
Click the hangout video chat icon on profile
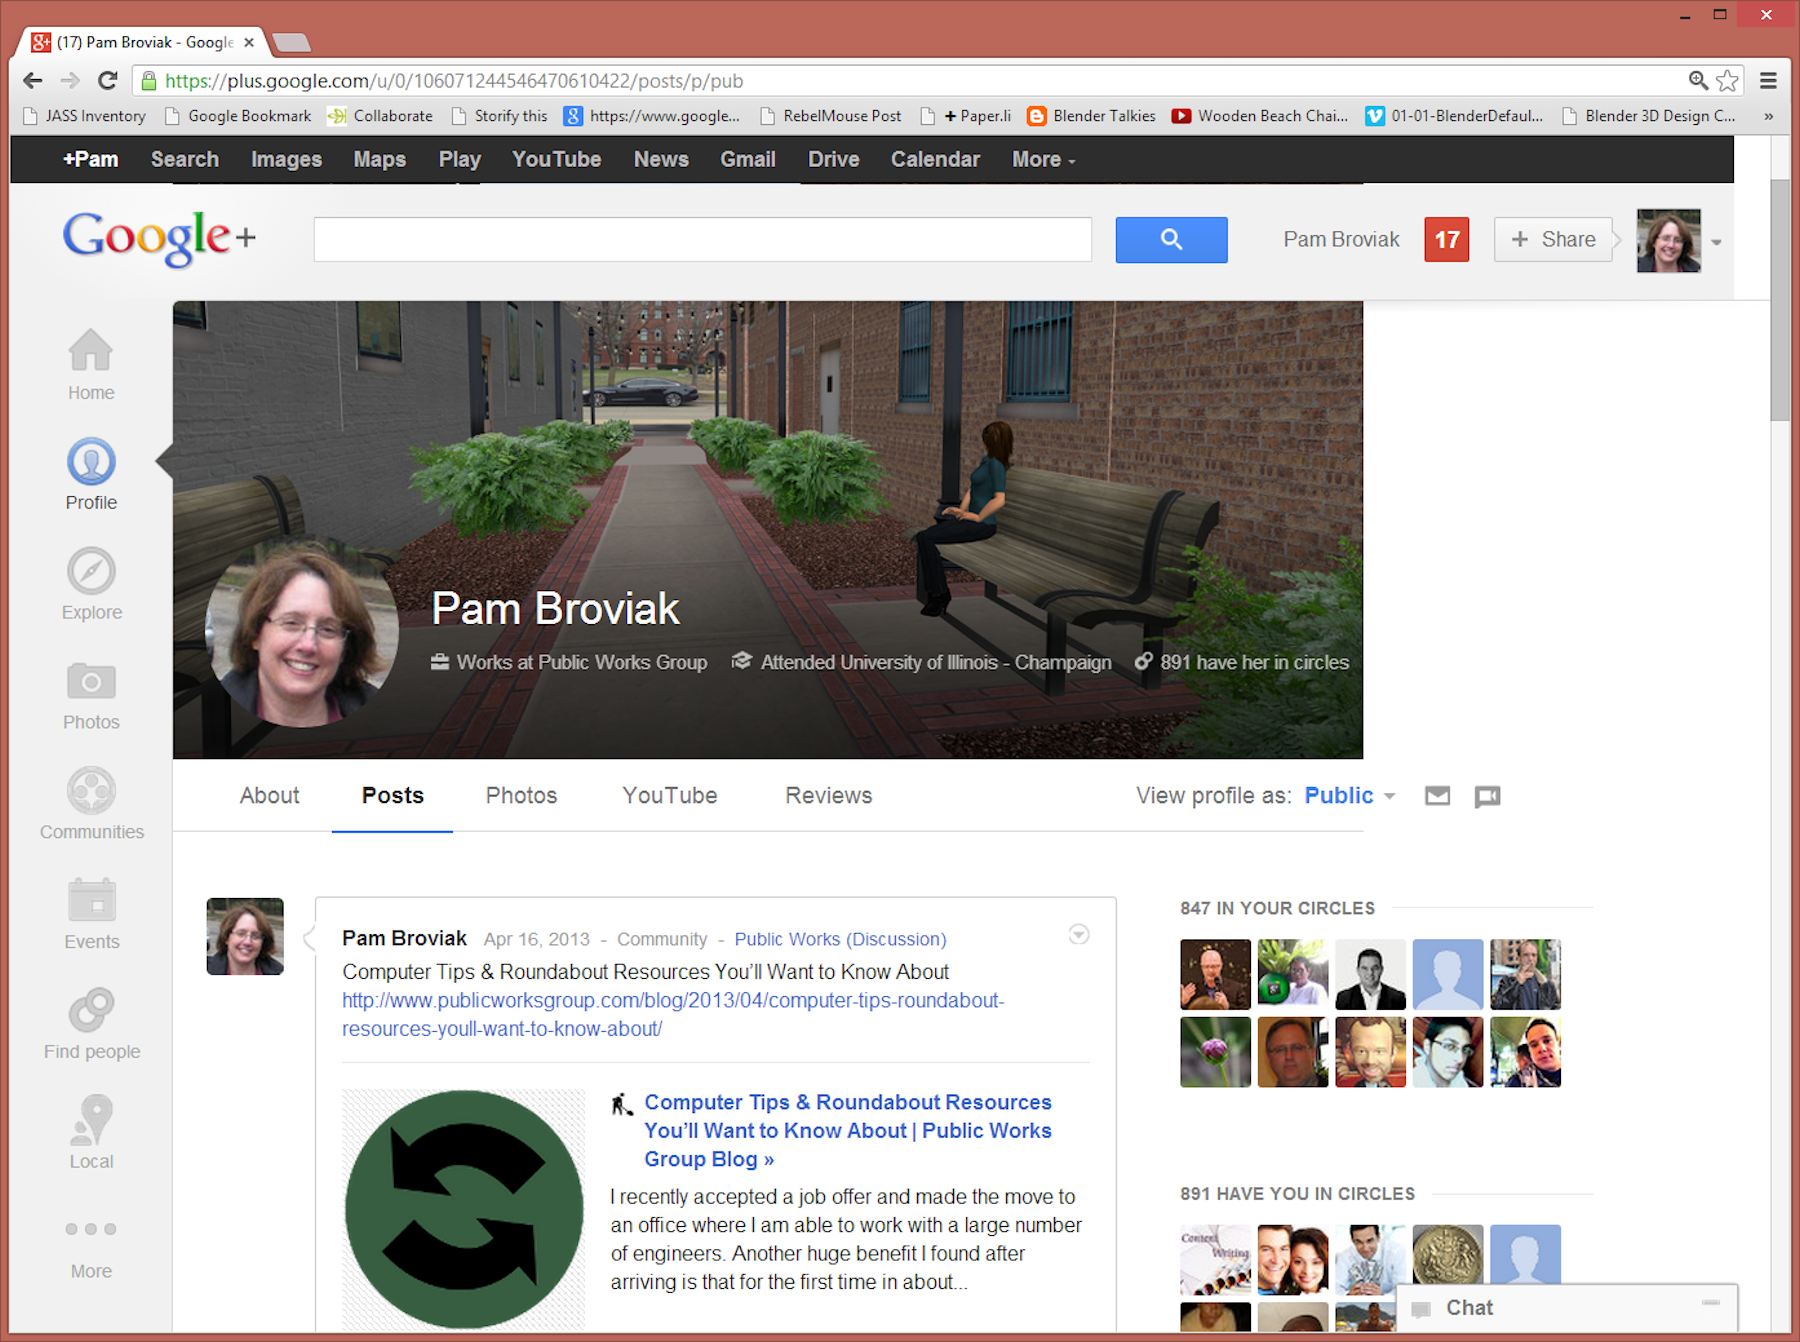(1487, 796)
